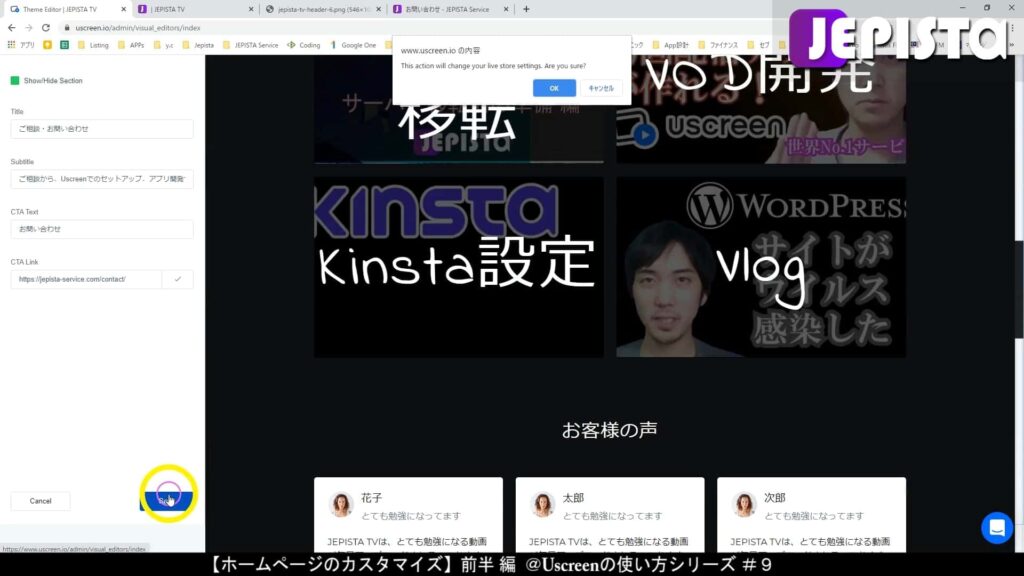The image size is (1024, 576).
Task: Open the Vlog WordPress video thumbnail
Action: [x=761, y=267]
